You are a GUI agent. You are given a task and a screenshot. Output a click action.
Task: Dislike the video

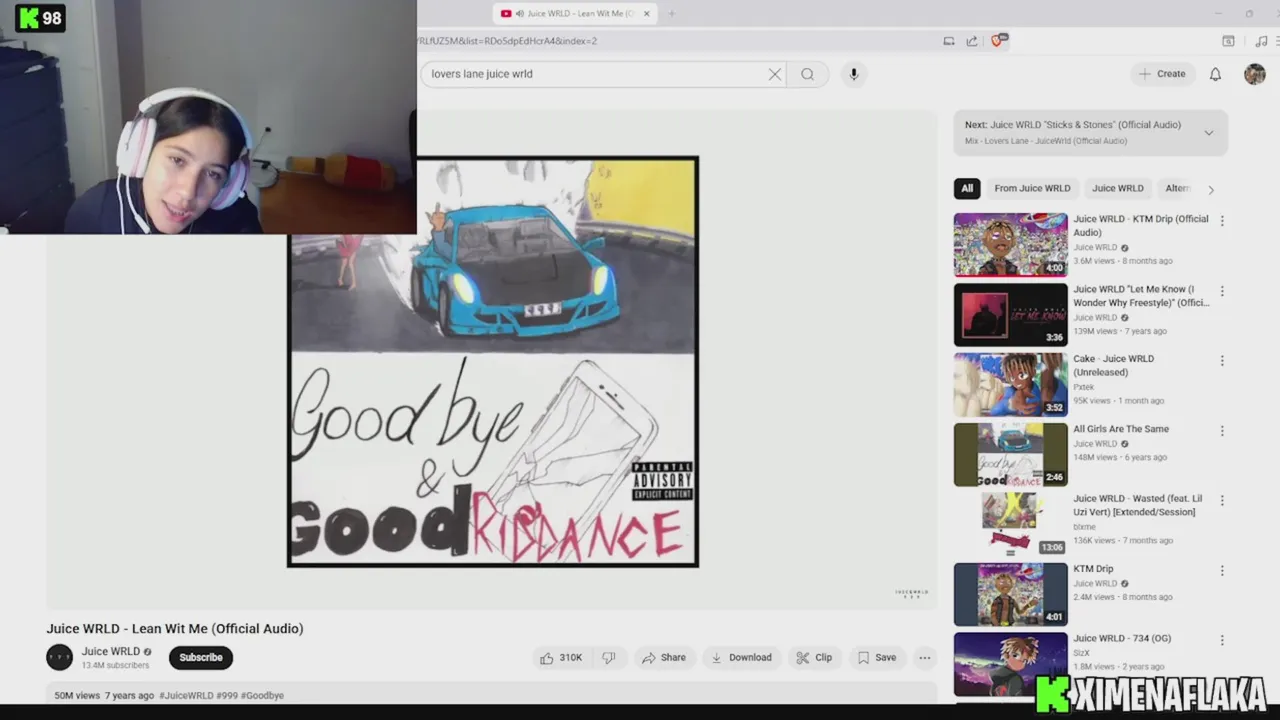(608, 658)
